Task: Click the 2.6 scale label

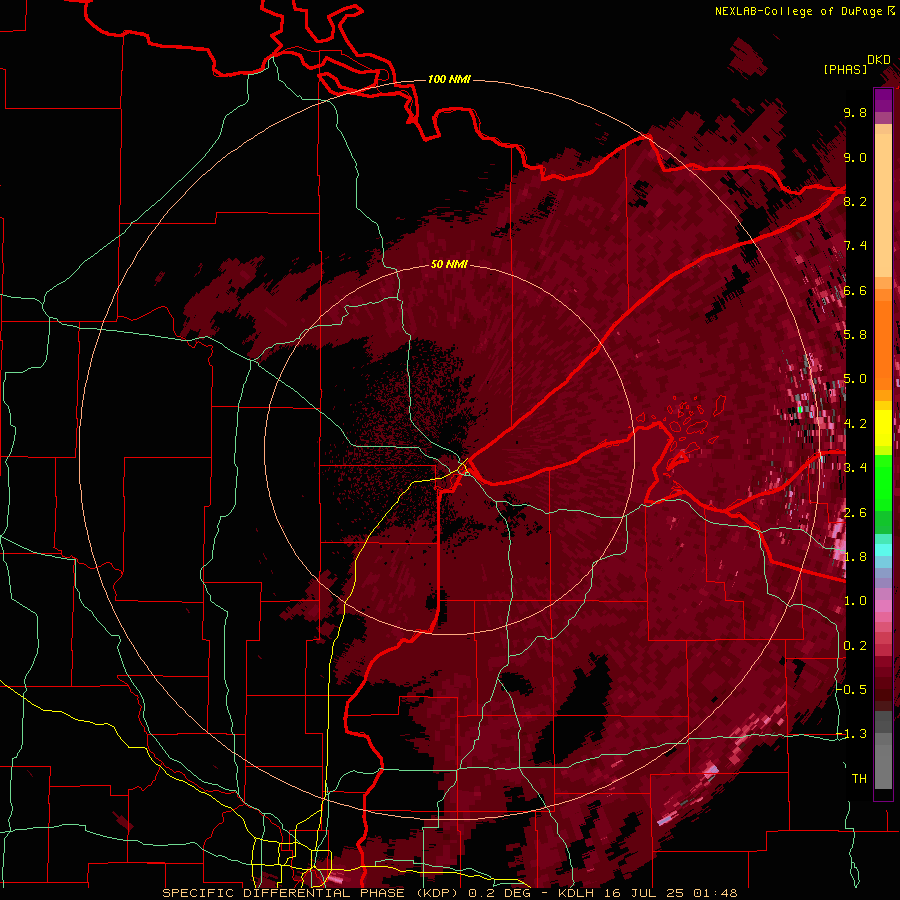Action: coord(855,512)
